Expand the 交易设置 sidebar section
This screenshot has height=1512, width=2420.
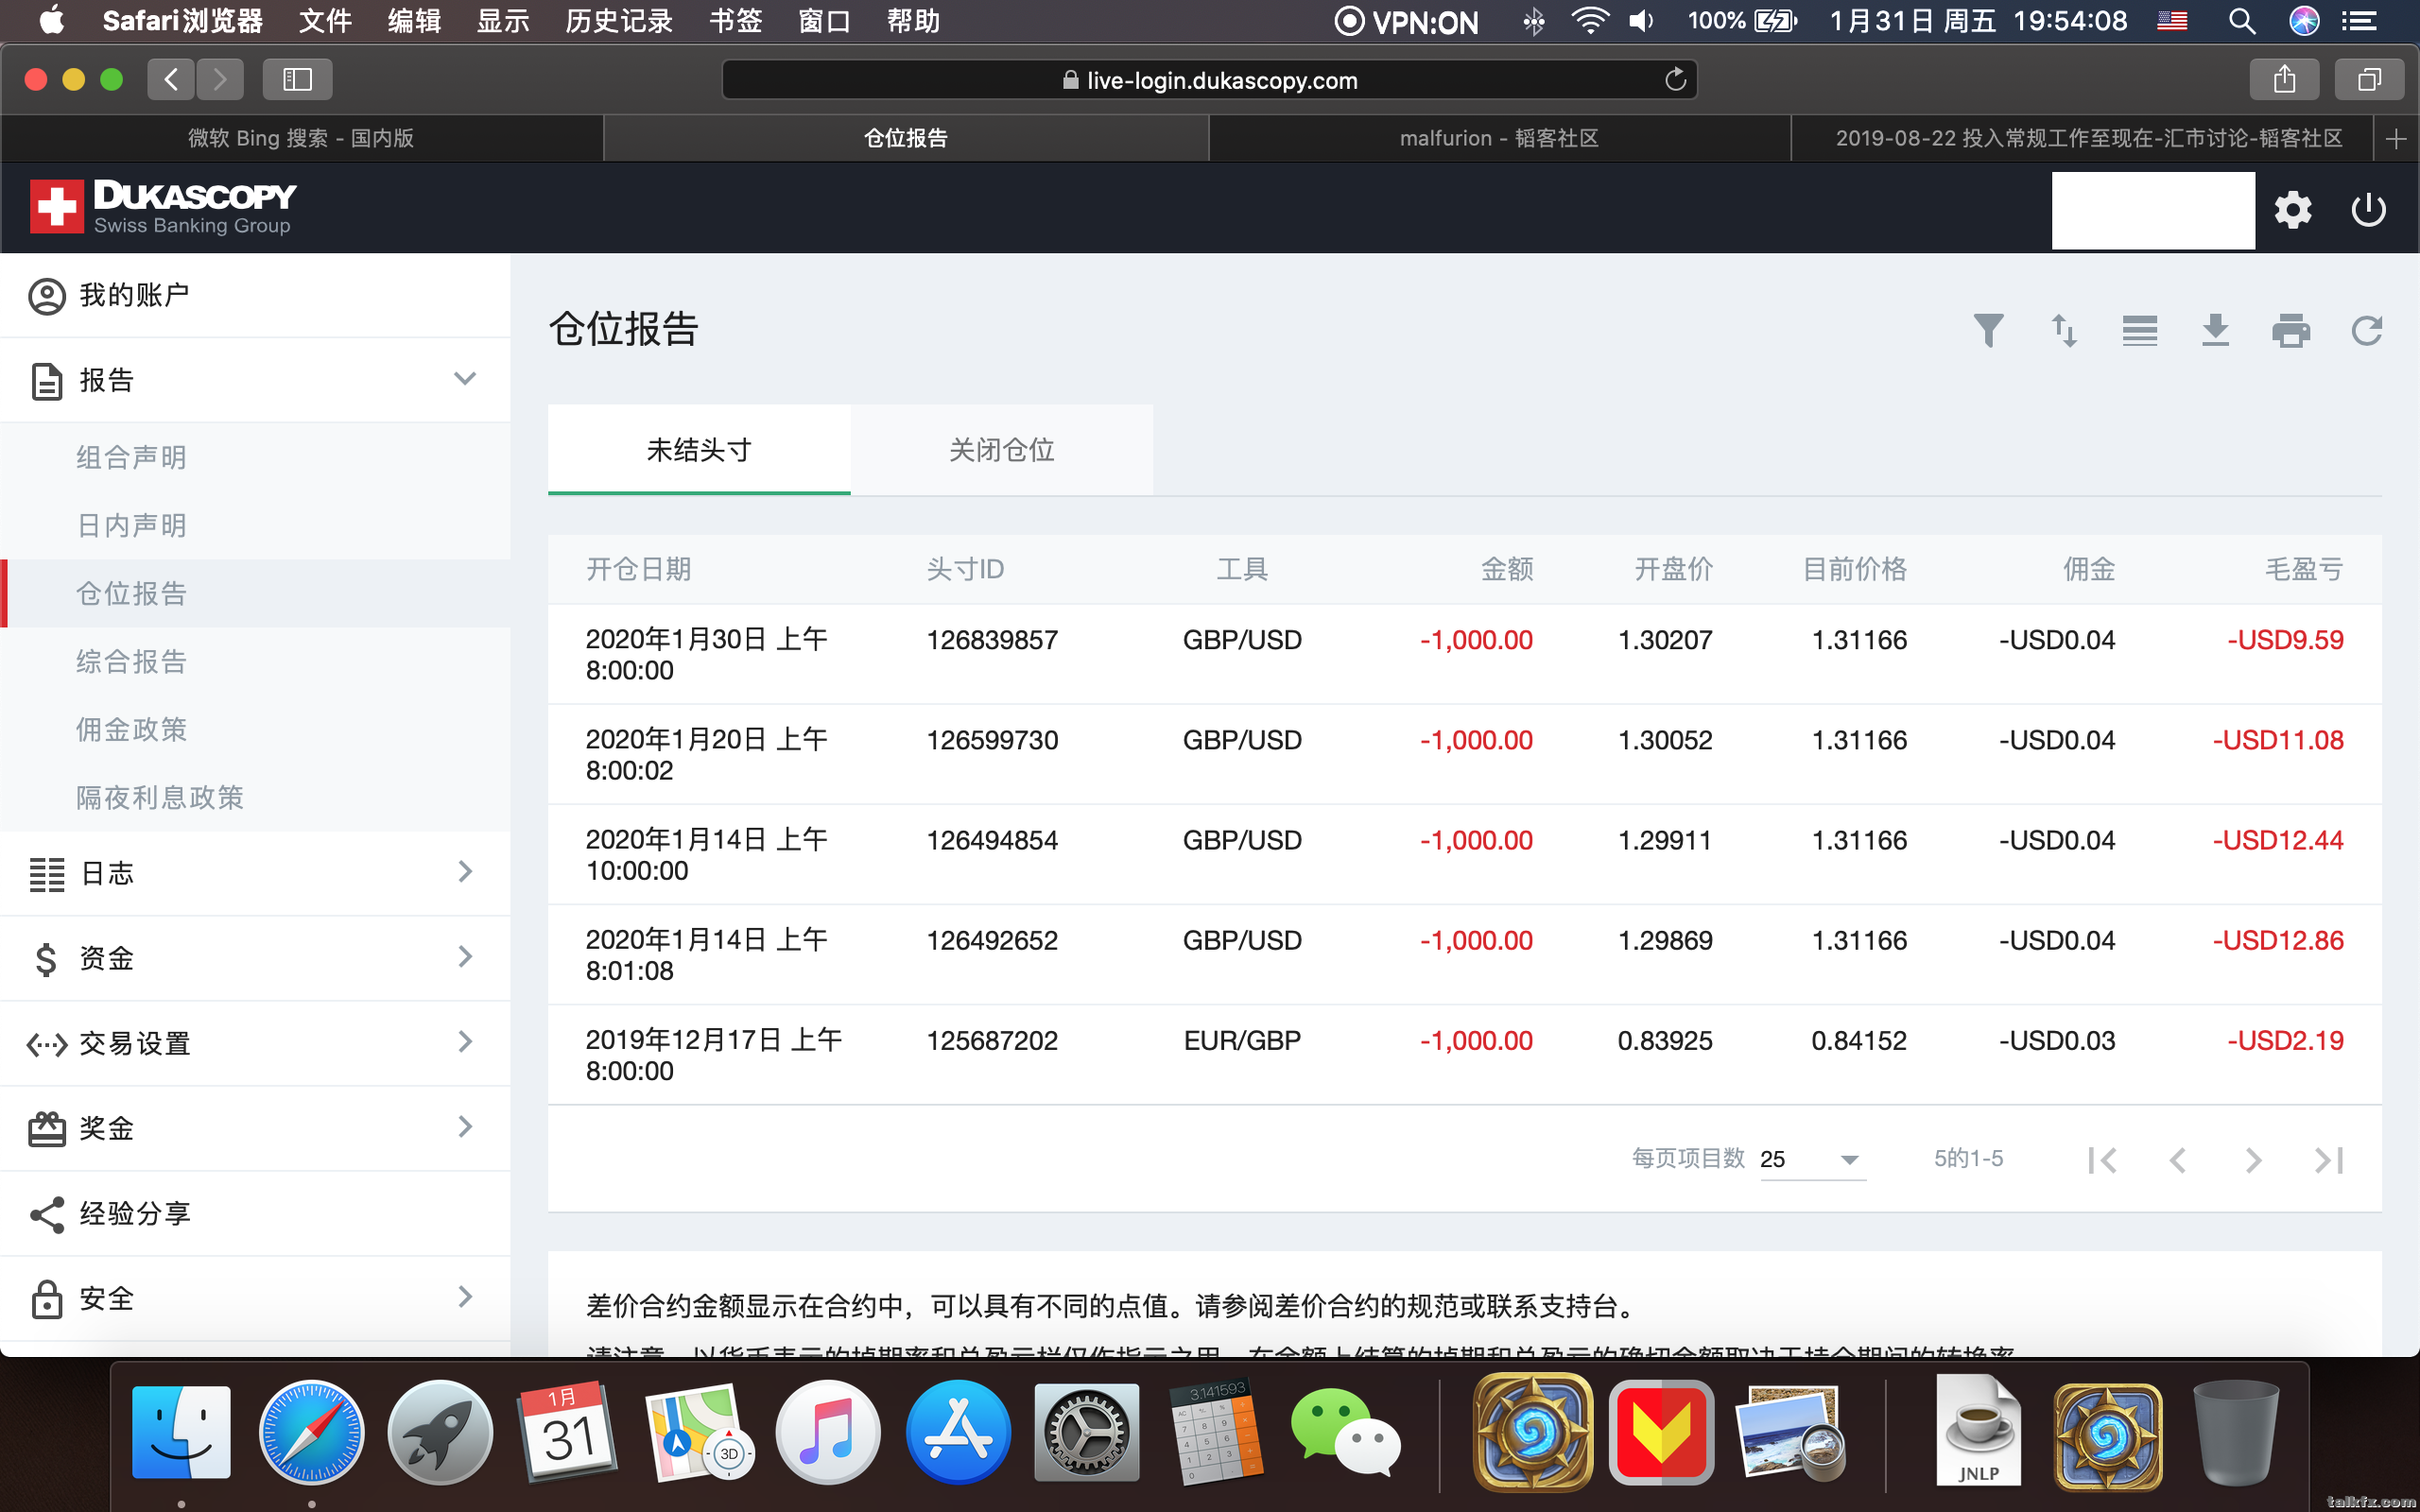point(464,1042)
